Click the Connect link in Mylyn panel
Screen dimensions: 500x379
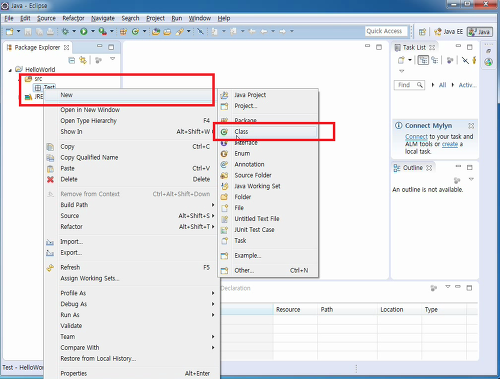click(416, 137)
